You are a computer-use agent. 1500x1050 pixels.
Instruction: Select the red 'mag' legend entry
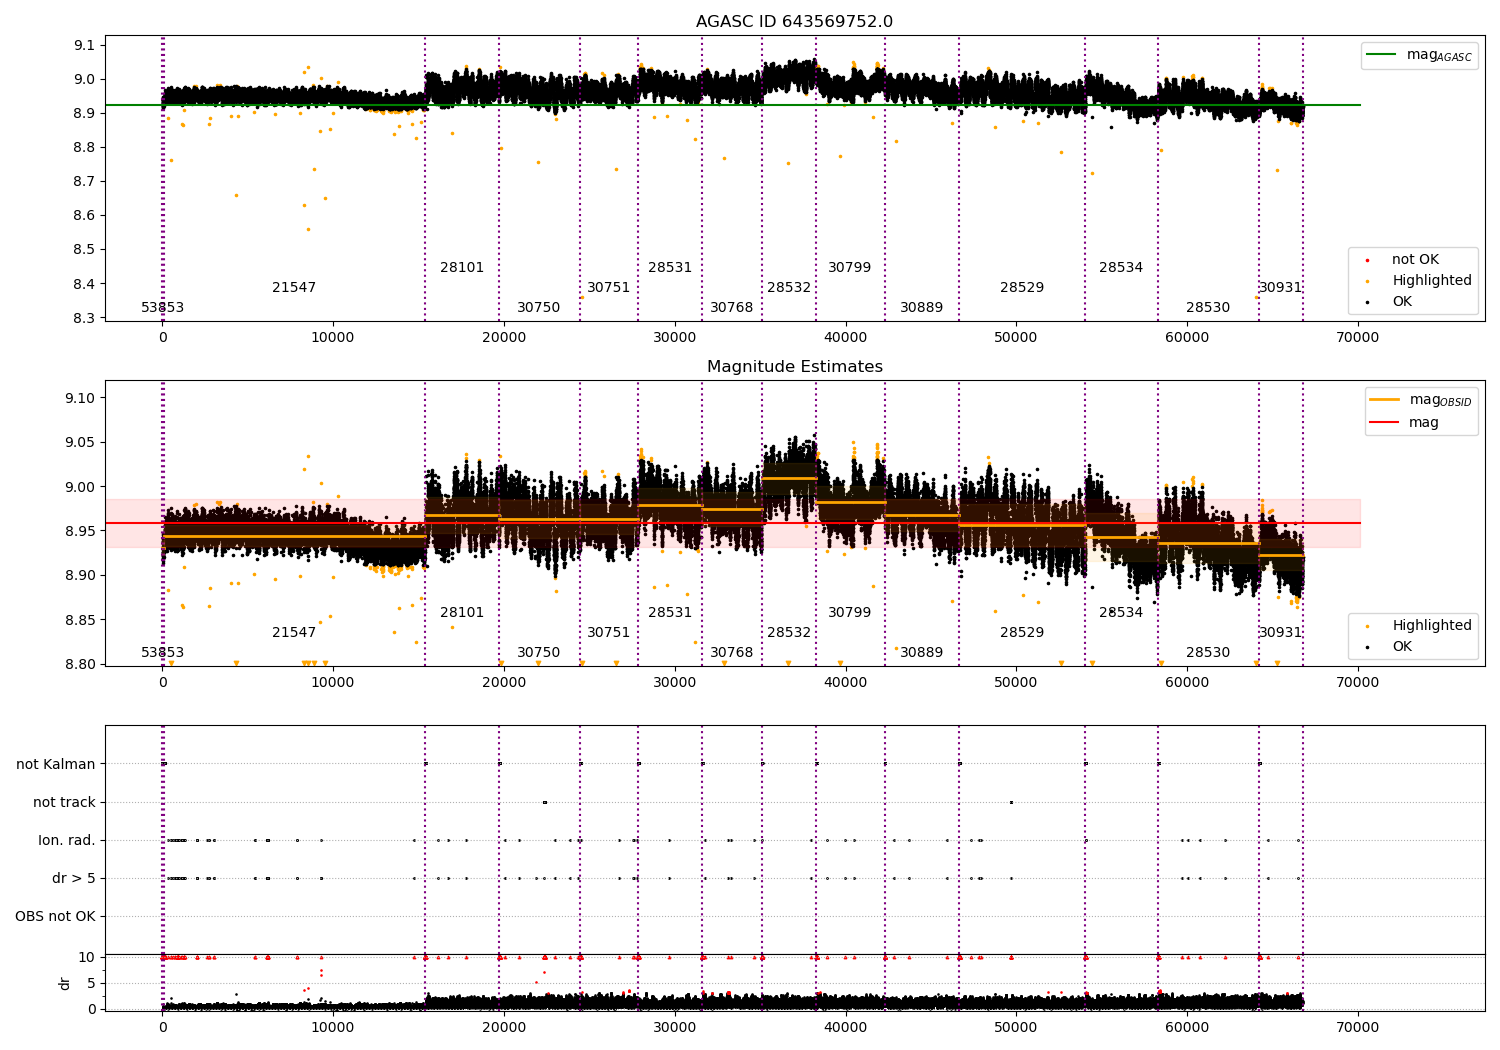click(1404, 423)
